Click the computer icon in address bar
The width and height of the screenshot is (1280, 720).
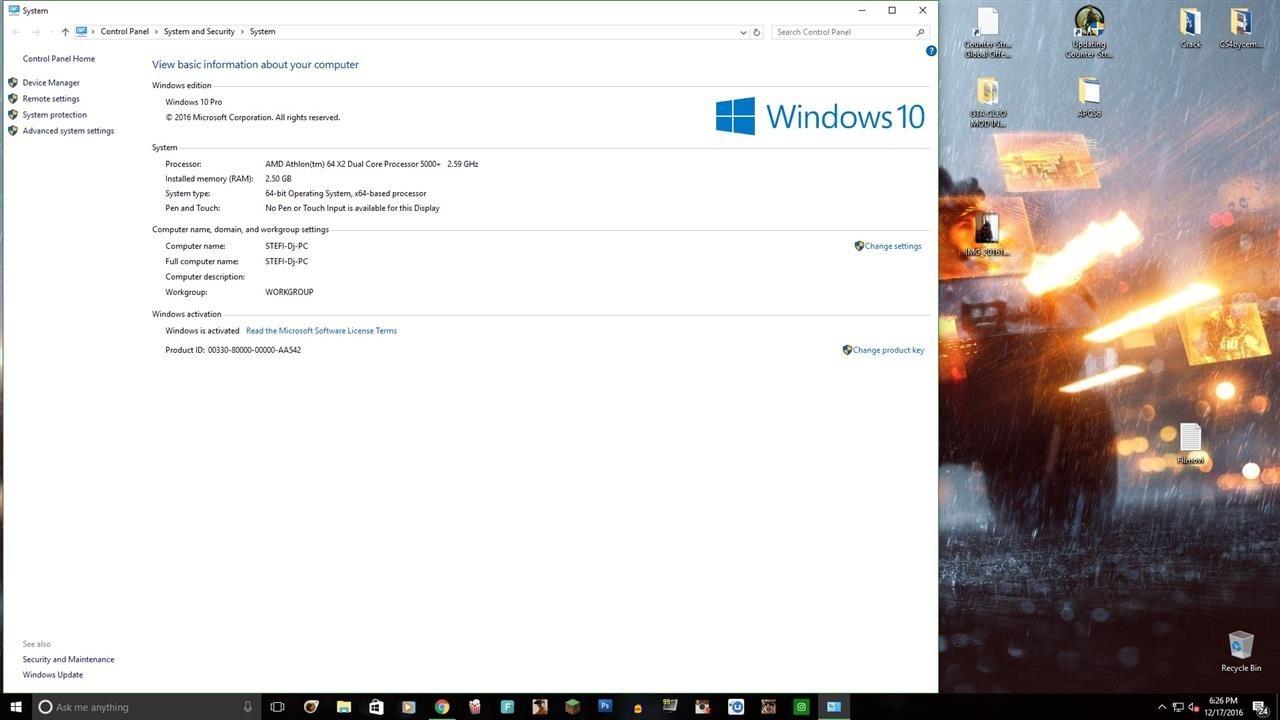click(x=81, y=32)
